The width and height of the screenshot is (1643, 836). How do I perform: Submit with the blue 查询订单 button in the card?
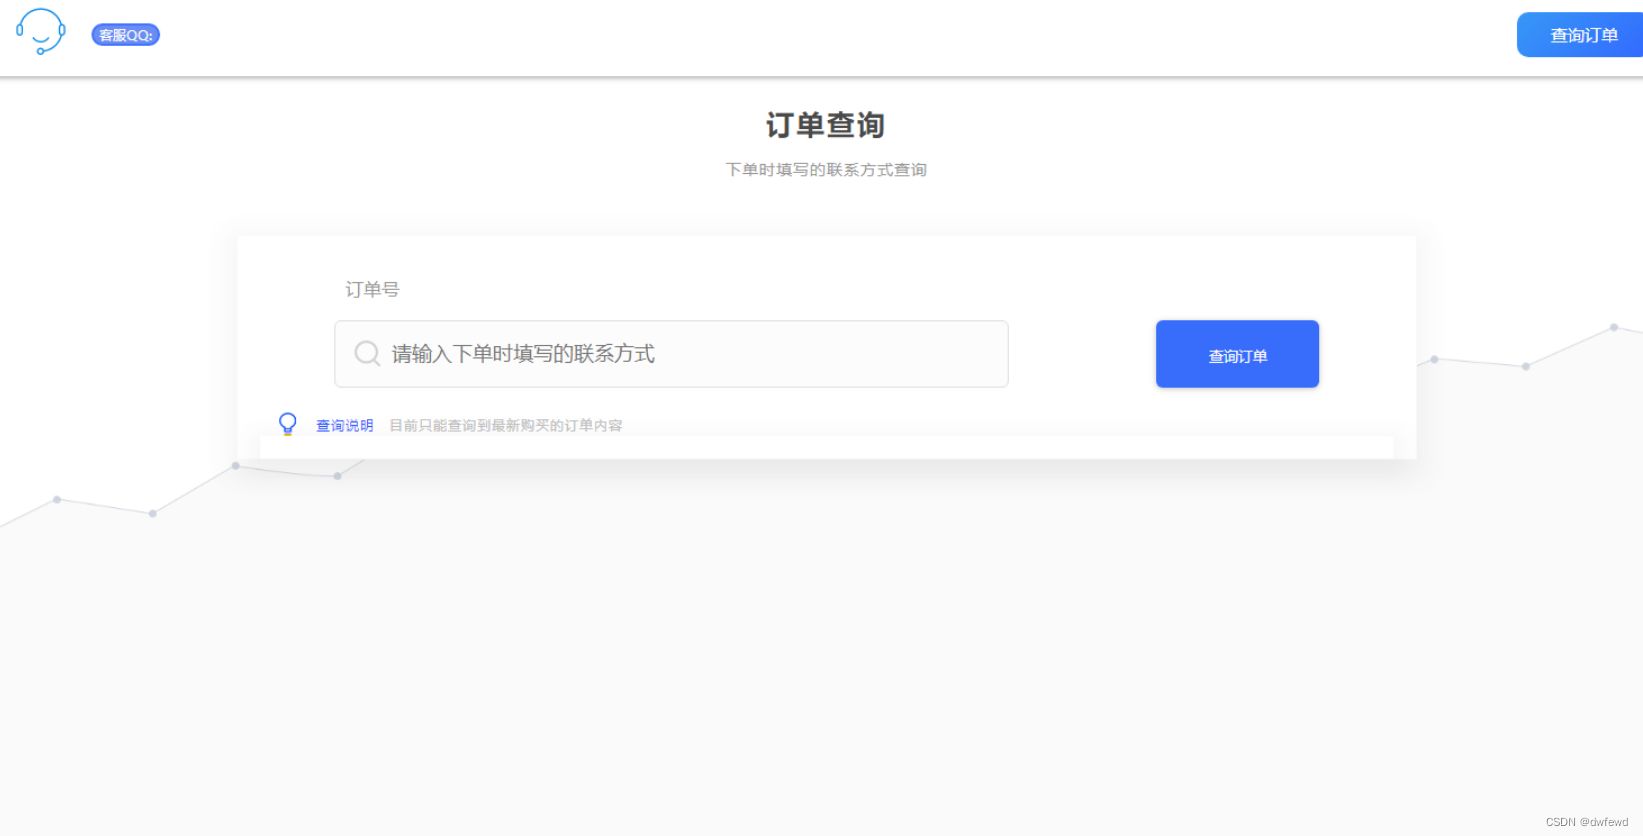pyautogui.click(x=1237, y=354)
